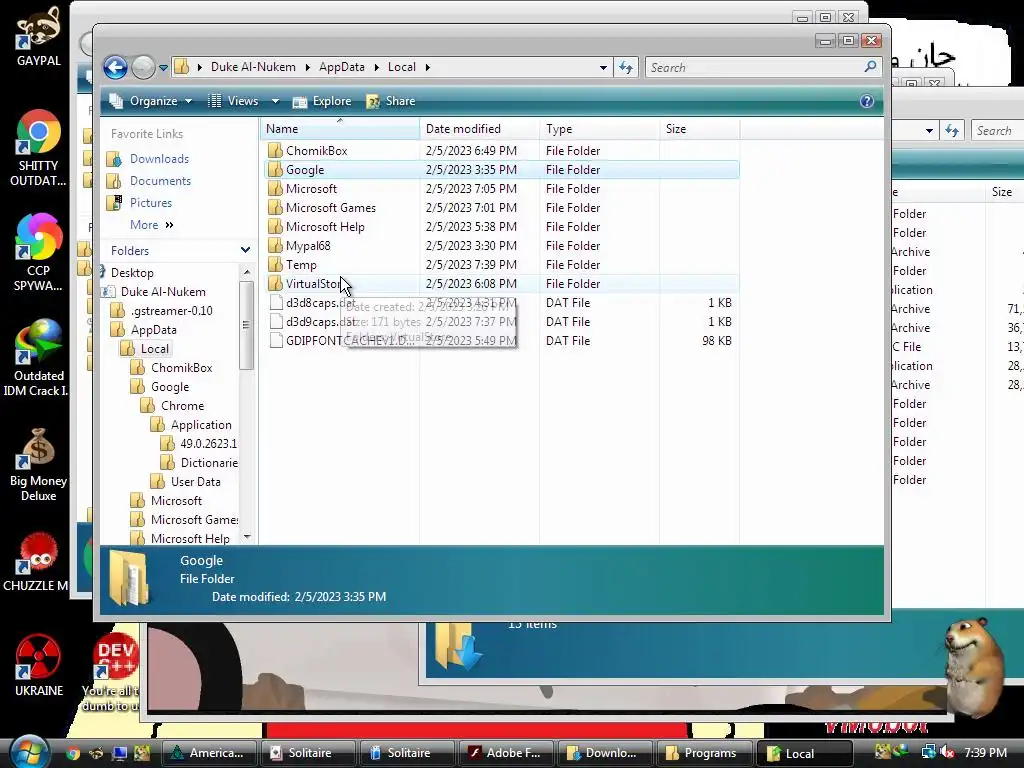Click the Refresh button beside the address bar

click(x=626, y=67)
